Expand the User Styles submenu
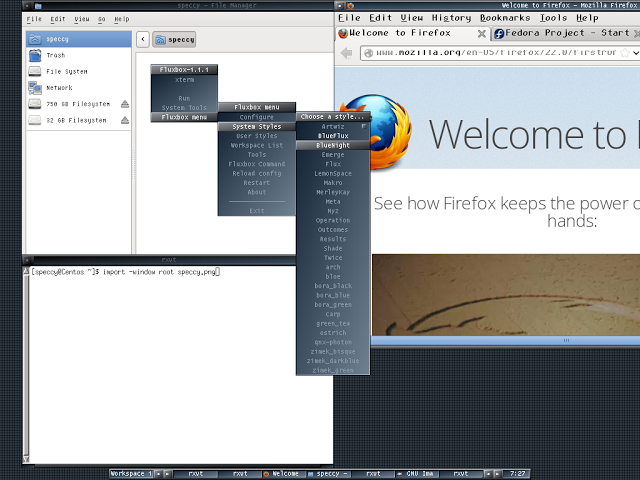 [257, 136]
